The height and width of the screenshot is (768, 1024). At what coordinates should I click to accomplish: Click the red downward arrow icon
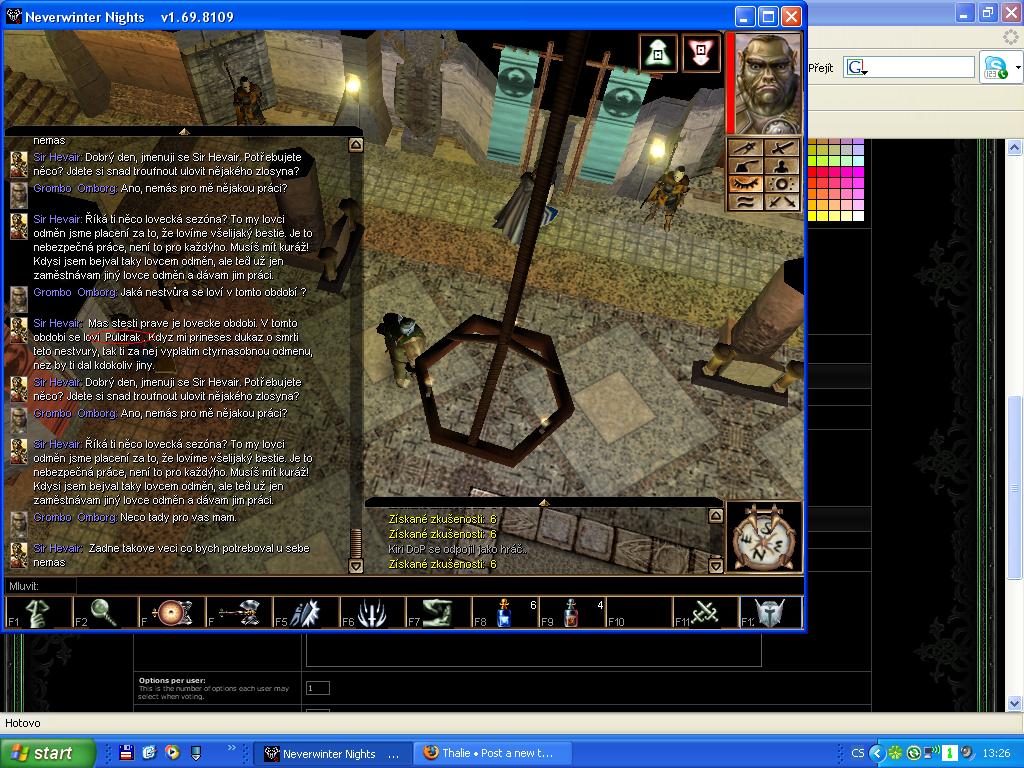point(702,54)
